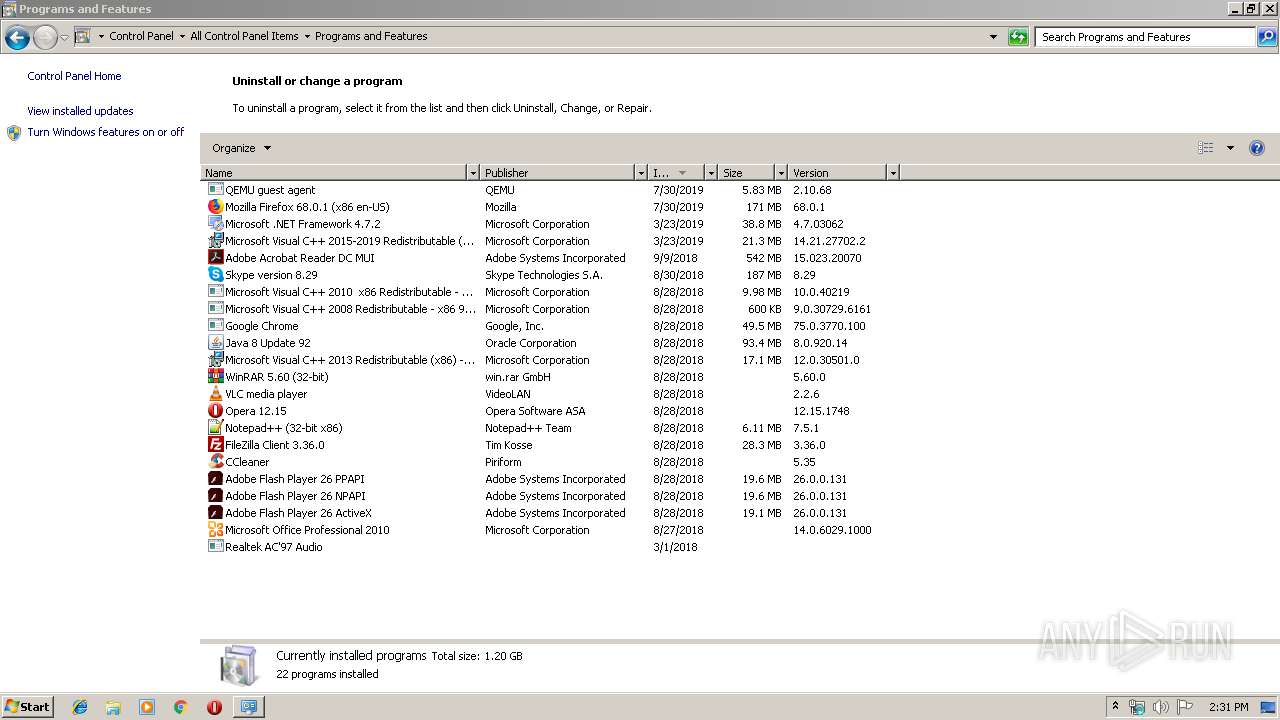Click the Microsoft .NET Framework 4.7.2 icon
This screenshot has width=1280, height=720.
[215, 224]
